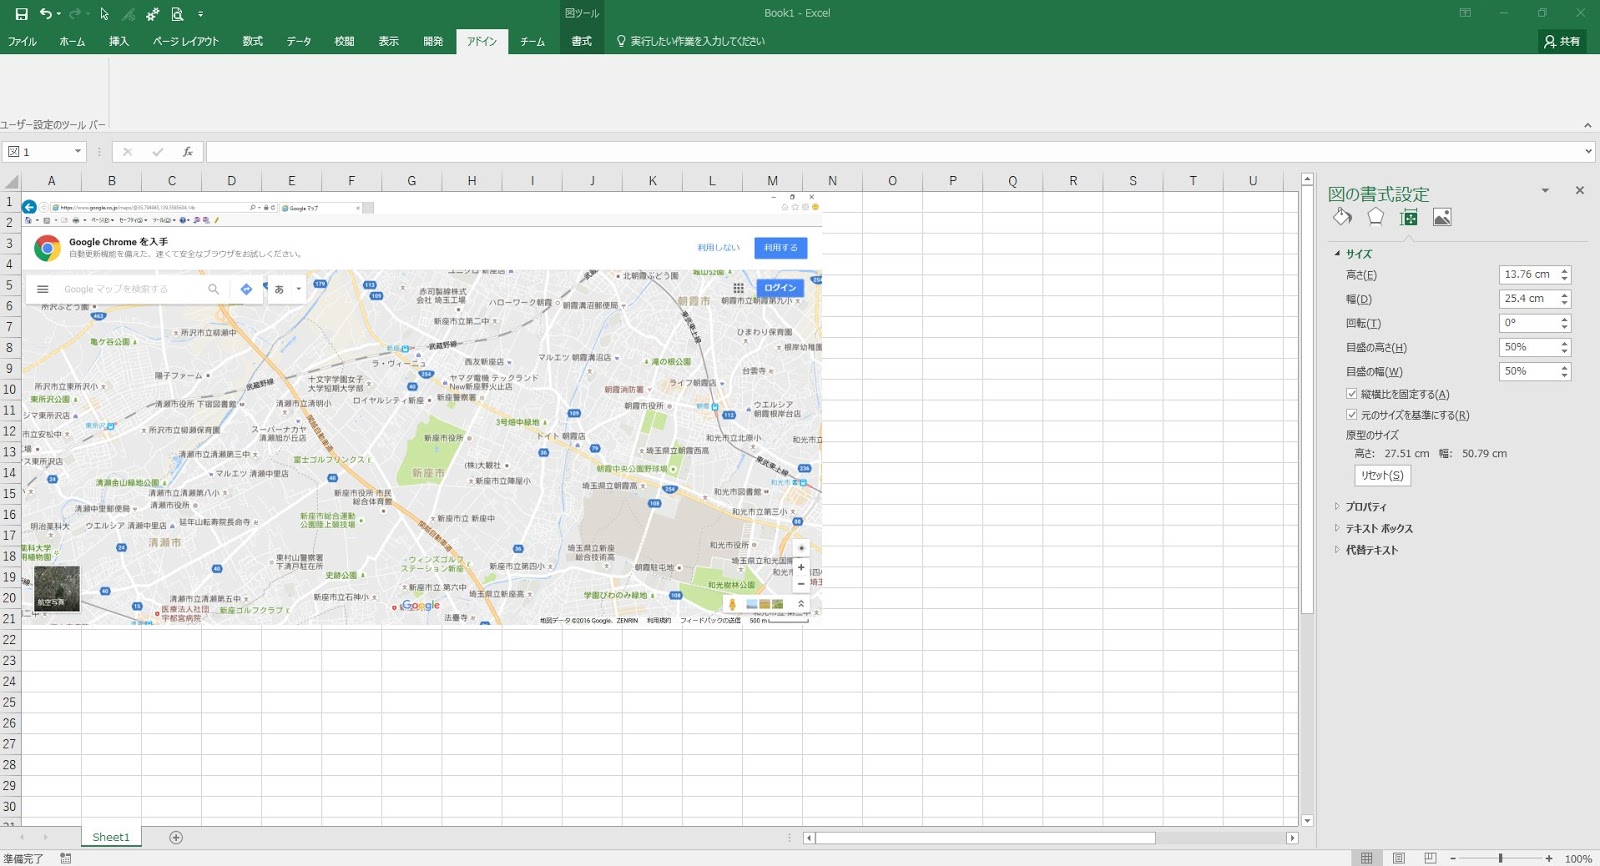Screen dimensions: 1600x866
Task: Switch to the 挿入 ribbon tab
Action: pos(119,41)
